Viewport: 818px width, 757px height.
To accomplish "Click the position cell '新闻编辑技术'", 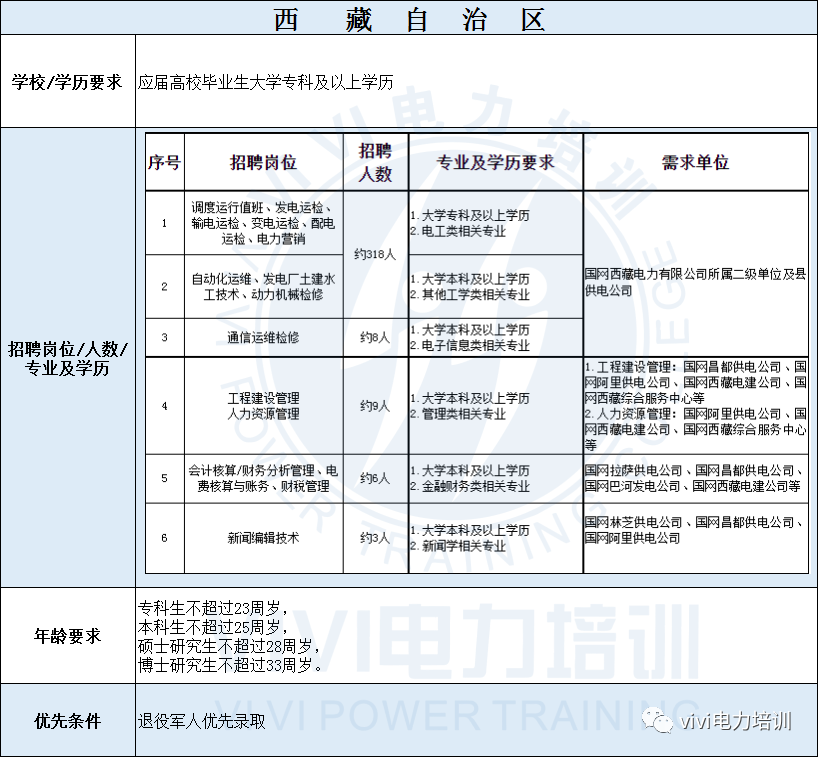I will [x=263, y=538].
